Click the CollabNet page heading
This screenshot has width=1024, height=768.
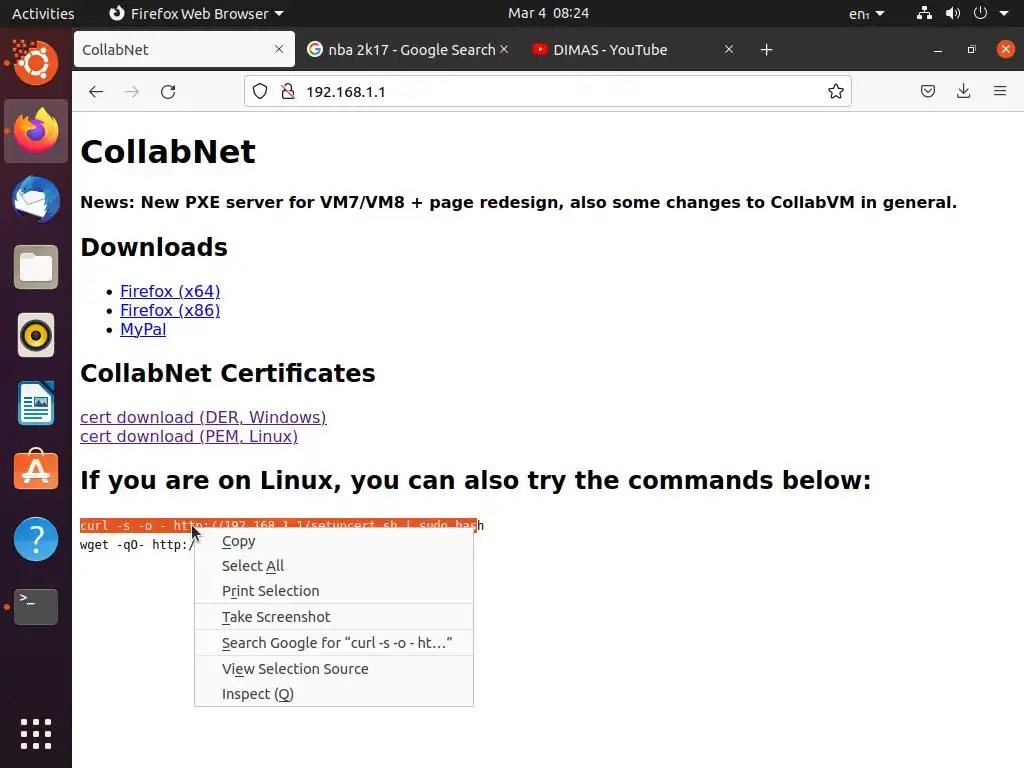point(168,152)
